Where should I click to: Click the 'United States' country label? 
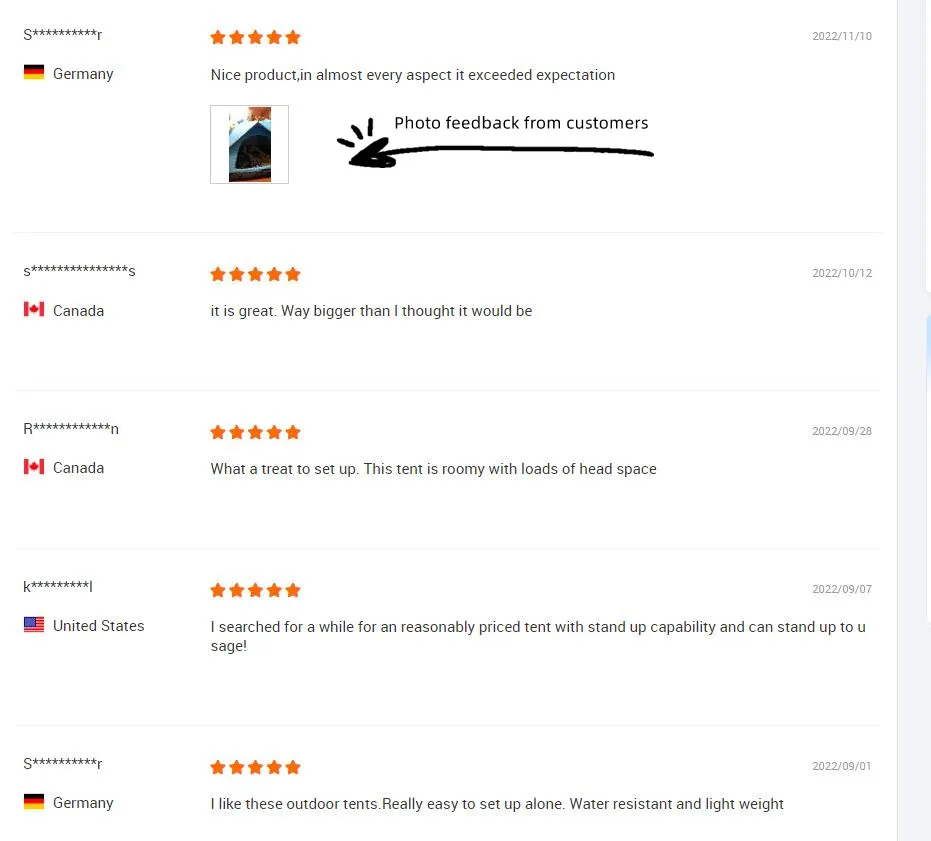coord(99,625)
